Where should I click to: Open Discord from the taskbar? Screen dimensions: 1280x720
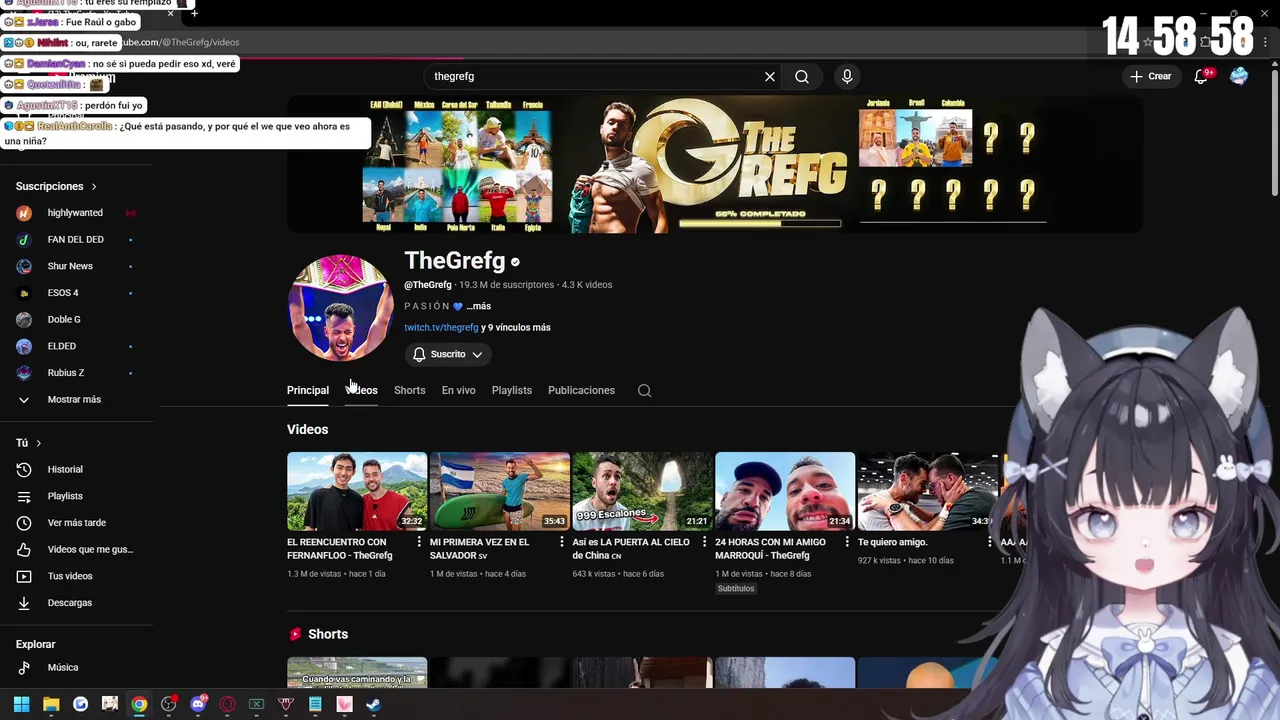(198, 704)
